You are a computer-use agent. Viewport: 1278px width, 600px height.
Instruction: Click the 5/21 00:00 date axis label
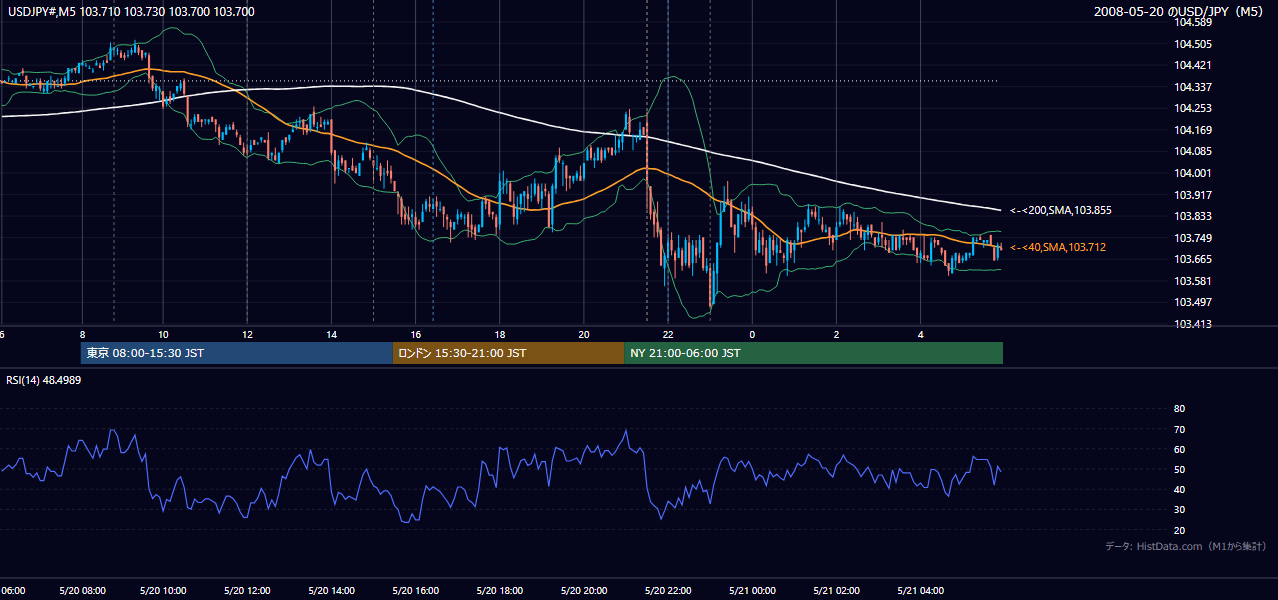point(753,590)
